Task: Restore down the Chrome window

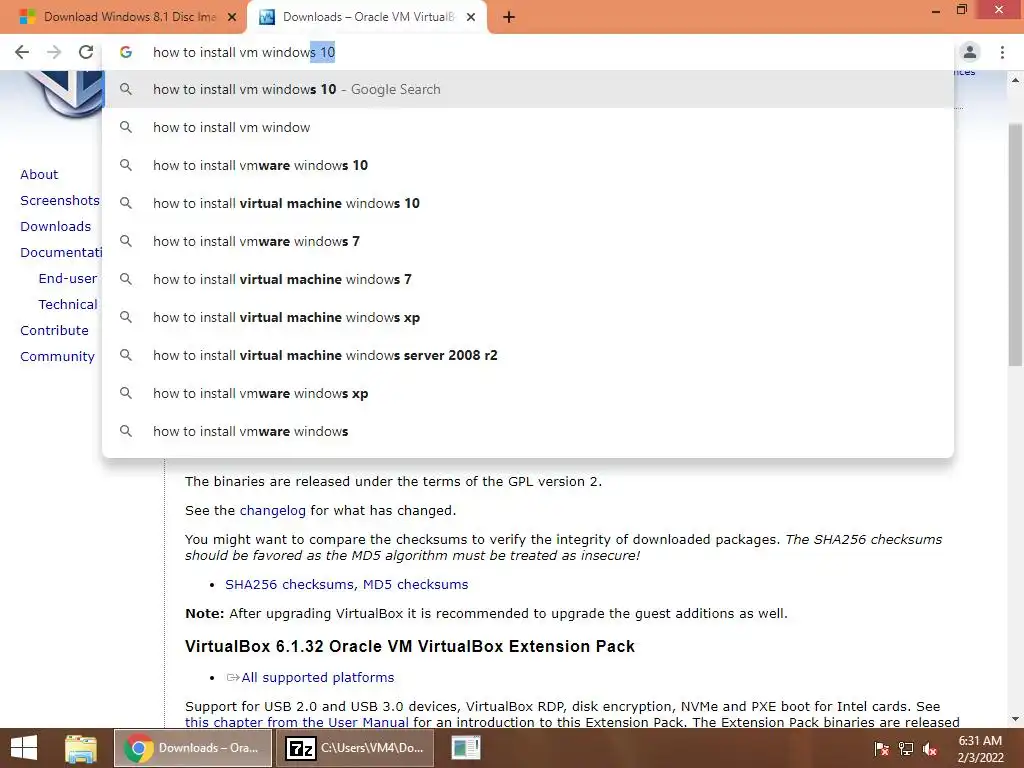Action: (962, 10)
